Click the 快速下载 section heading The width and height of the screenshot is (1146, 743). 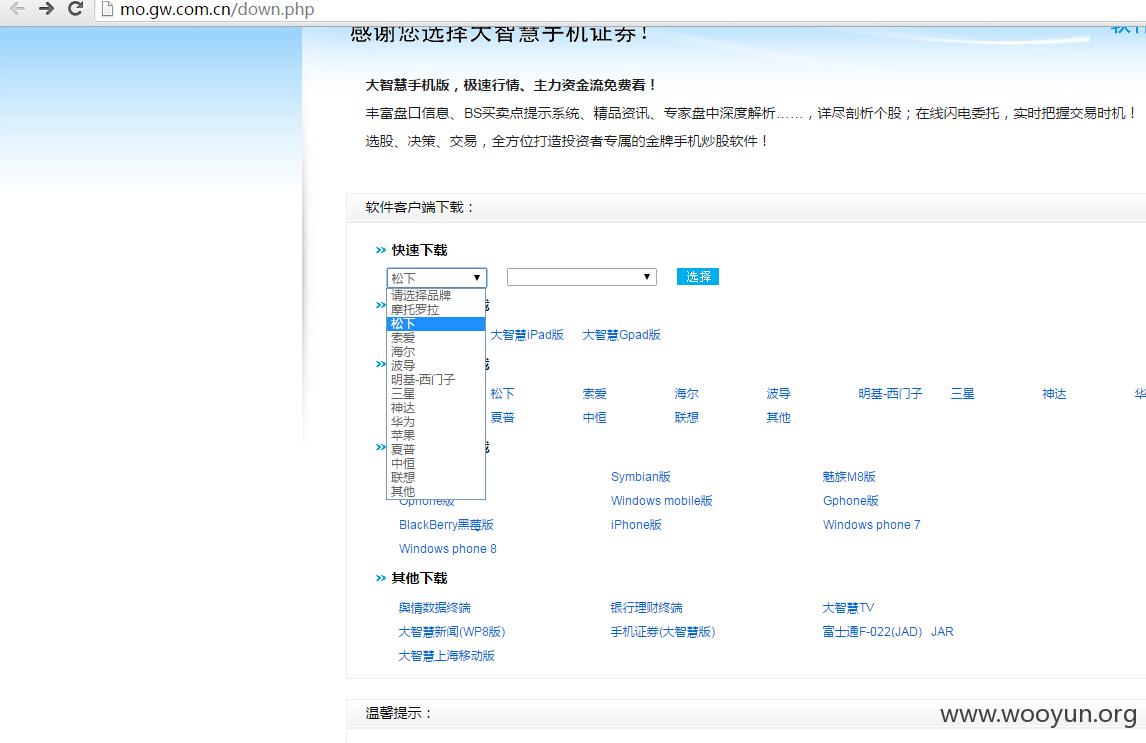coord(419,250)
